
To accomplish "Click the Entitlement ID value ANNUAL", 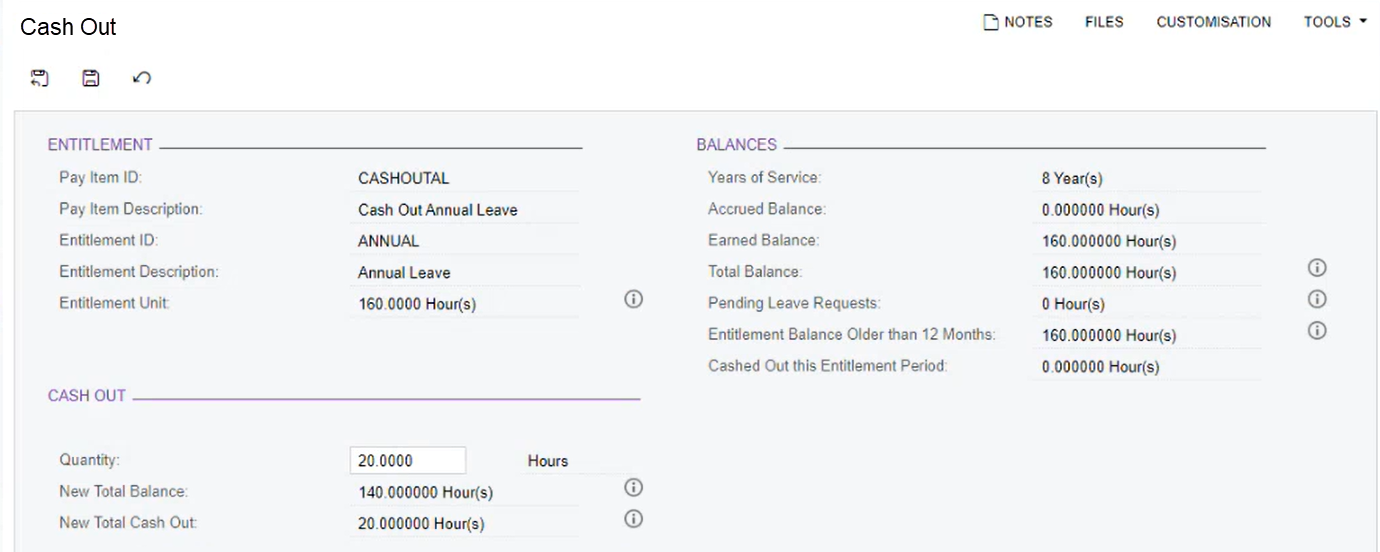I will pos(389,241).
